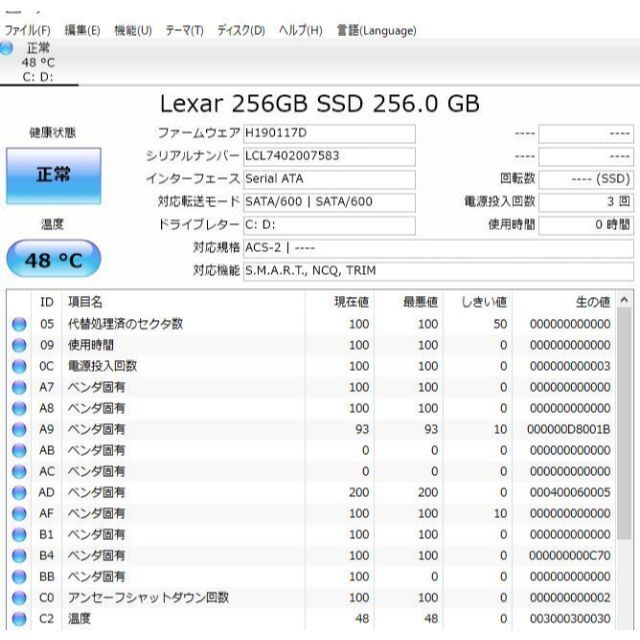This screenshot has height=640, width=640.
Task: Click the current value 93 in row A9
Action: tap(362, 429)
